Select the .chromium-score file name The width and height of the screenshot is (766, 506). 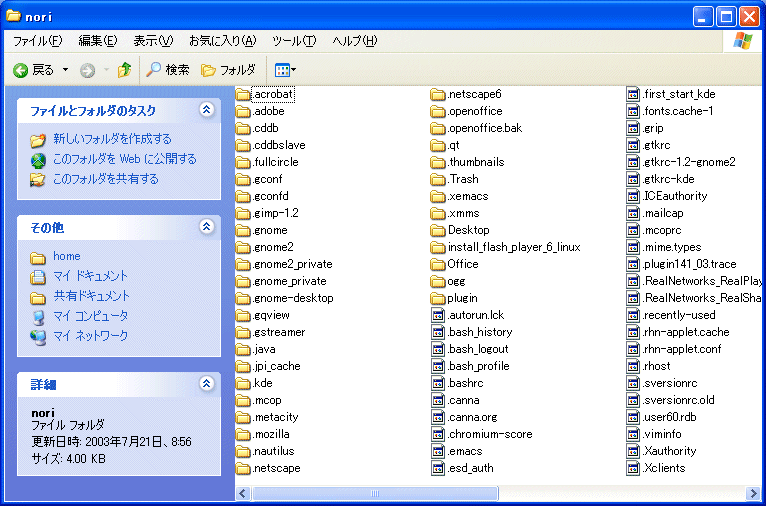(x=490, y=434)
